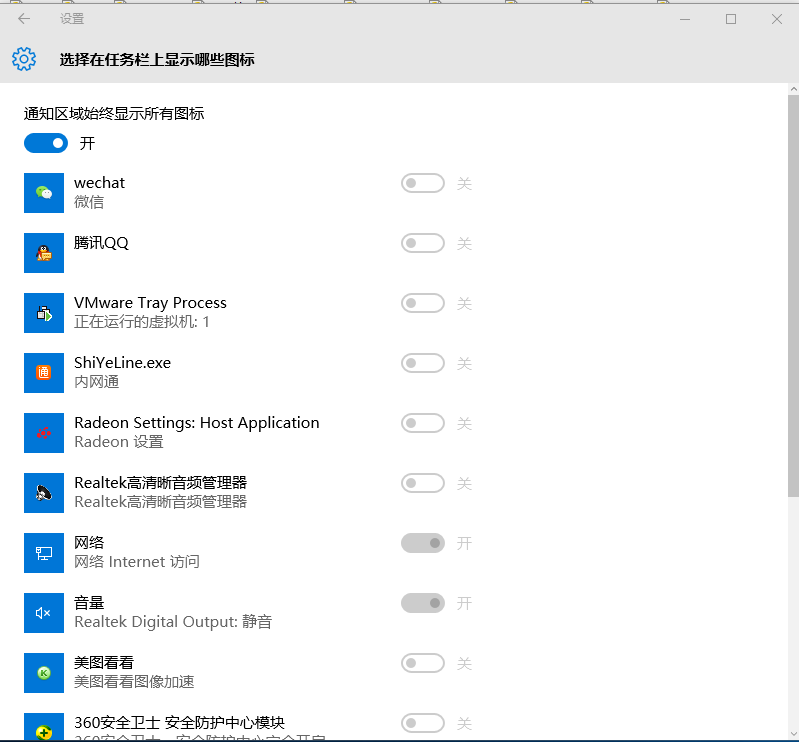The height and width of the screenshot is (742, 799).
Task: Minimize the 设置 window
Action: pos(685,19)
